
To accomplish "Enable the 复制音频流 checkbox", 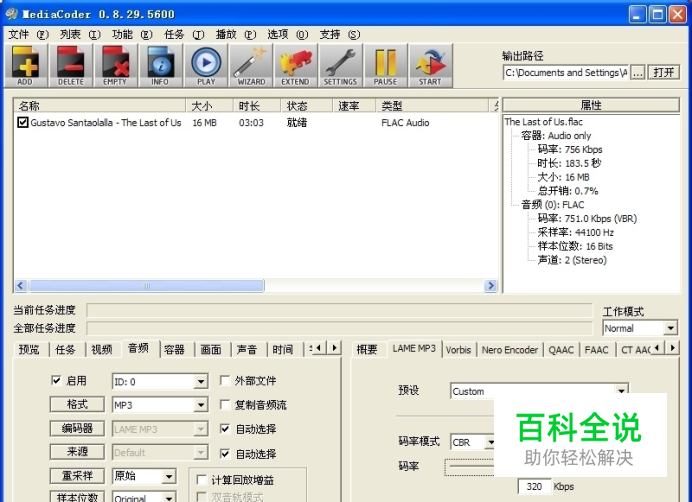I will (225, 404).
